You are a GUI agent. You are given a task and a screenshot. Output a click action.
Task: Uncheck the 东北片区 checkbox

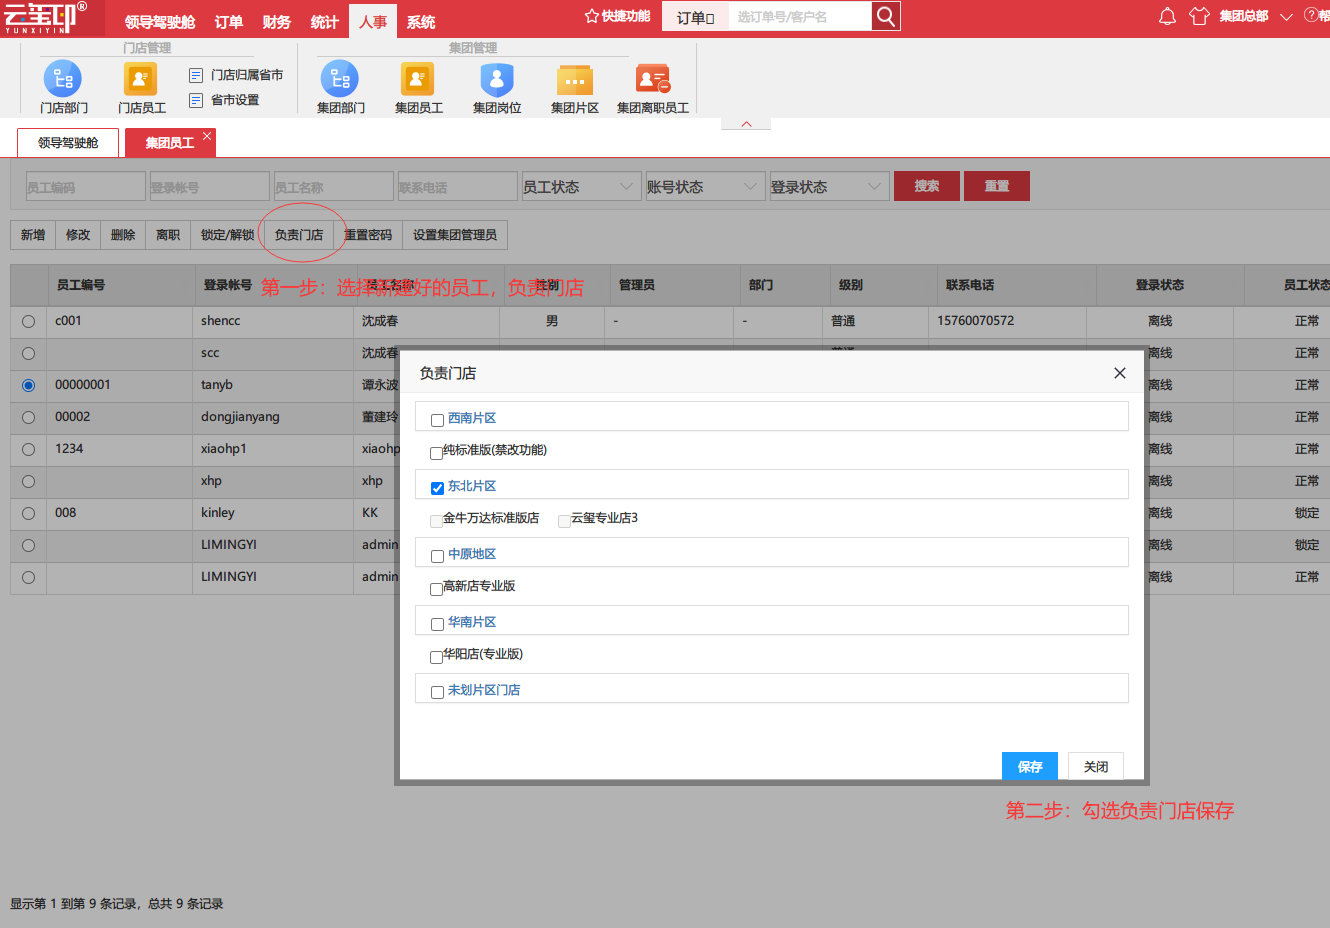click(x=437, y=488)
